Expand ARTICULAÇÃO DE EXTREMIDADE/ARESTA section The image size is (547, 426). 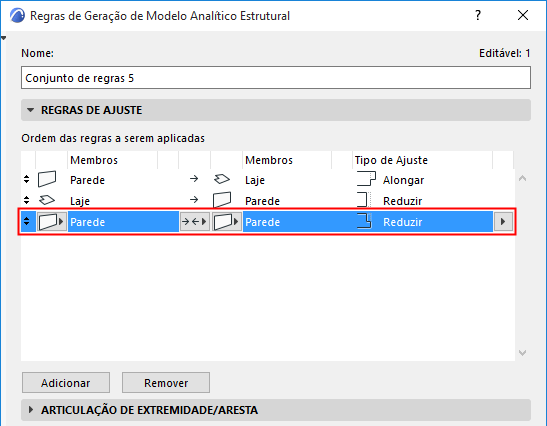31,410
